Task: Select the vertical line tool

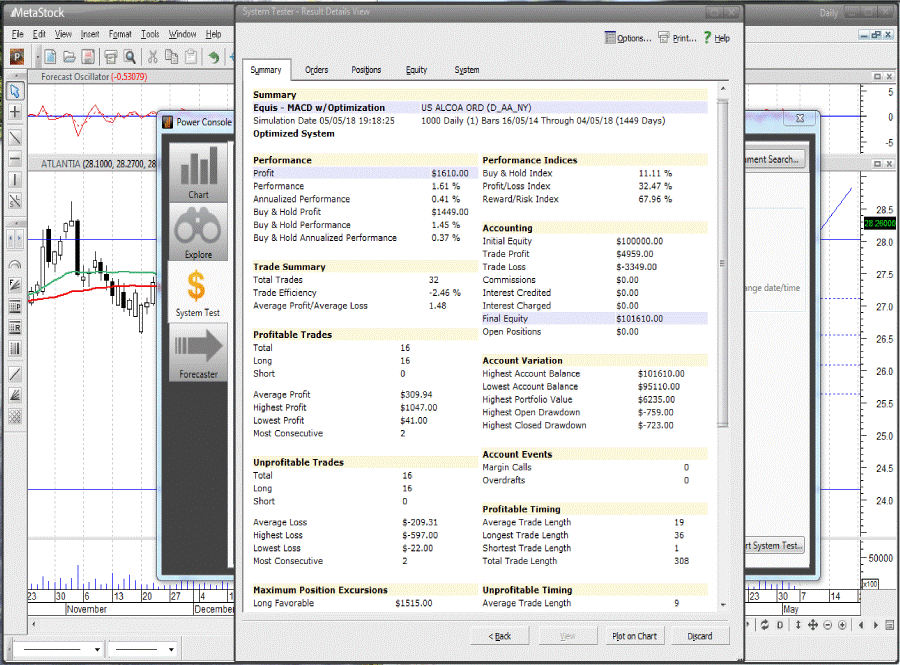Action: pyautogui.click(x=15, y=180)
